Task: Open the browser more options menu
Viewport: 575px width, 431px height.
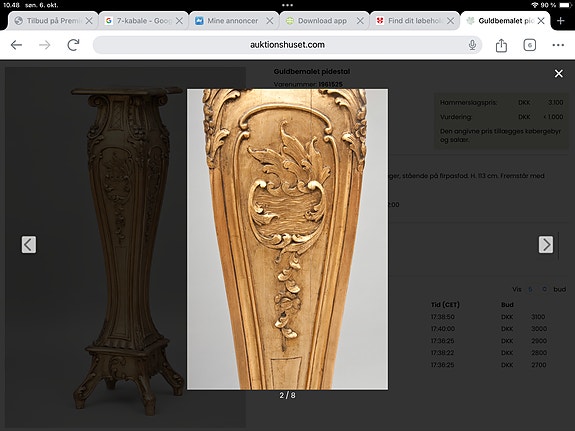Action: 558,45
